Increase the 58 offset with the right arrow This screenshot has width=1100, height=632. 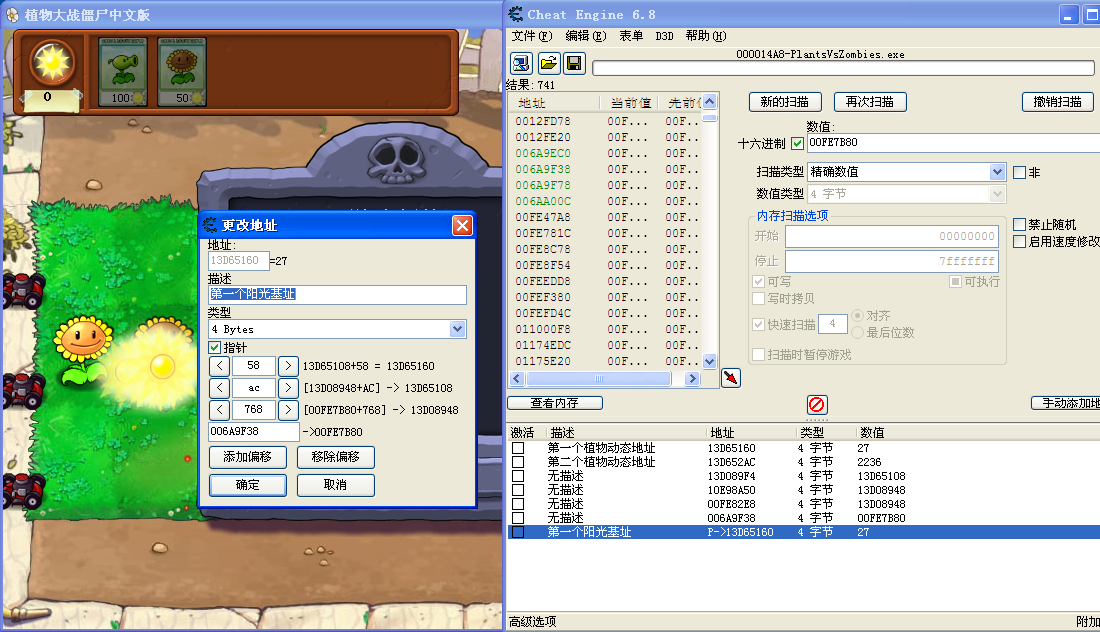click(x=287, y=366)
